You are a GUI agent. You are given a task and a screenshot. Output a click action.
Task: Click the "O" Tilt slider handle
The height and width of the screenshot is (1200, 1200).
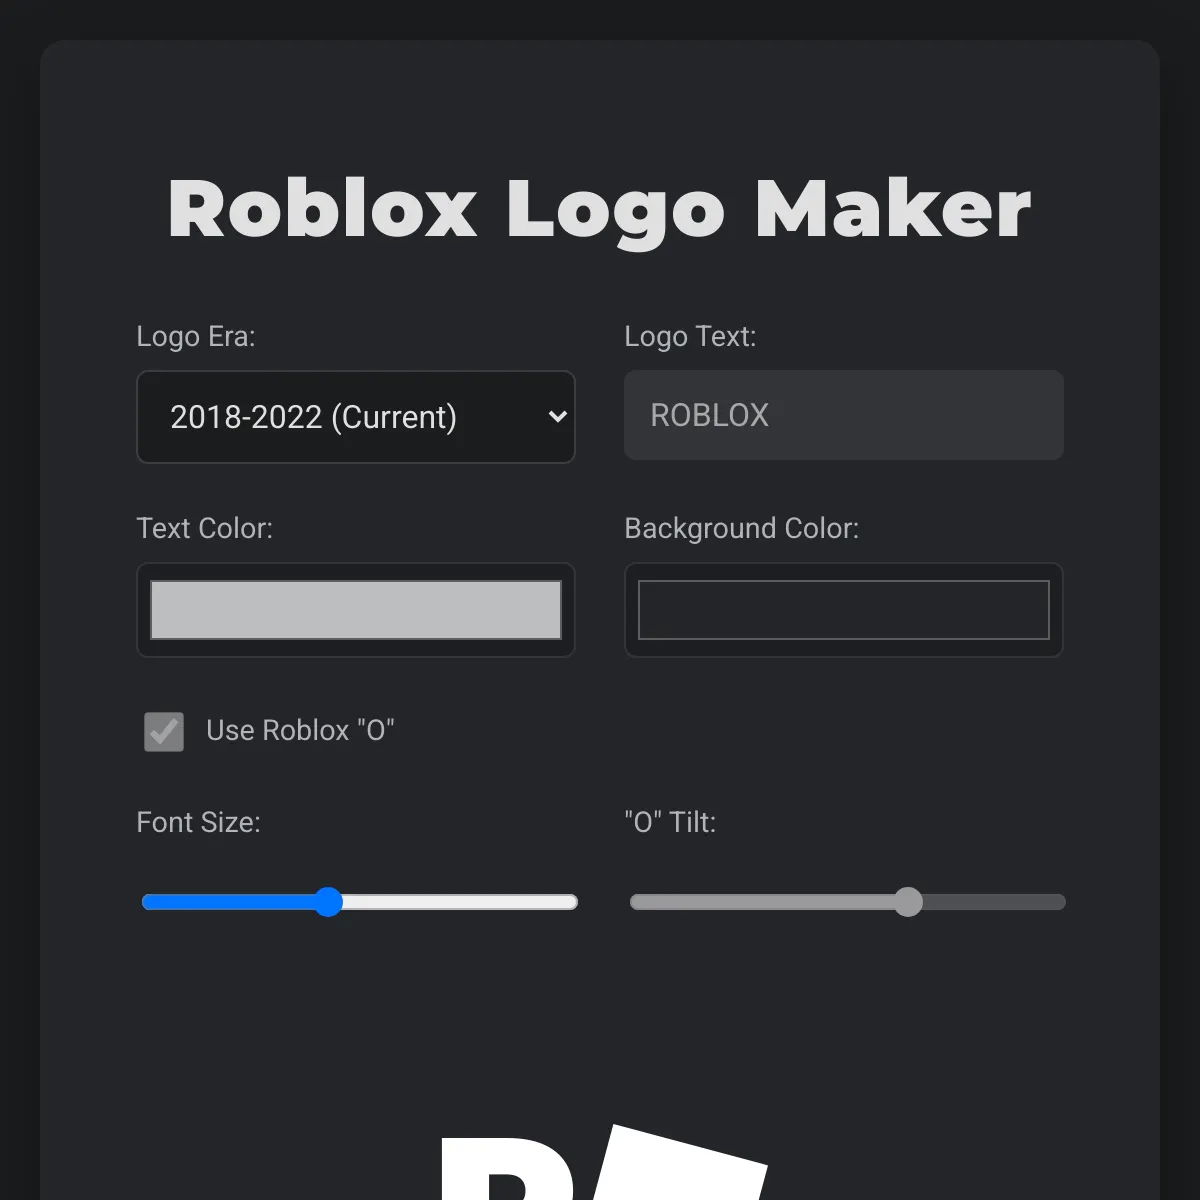point(908,902)
